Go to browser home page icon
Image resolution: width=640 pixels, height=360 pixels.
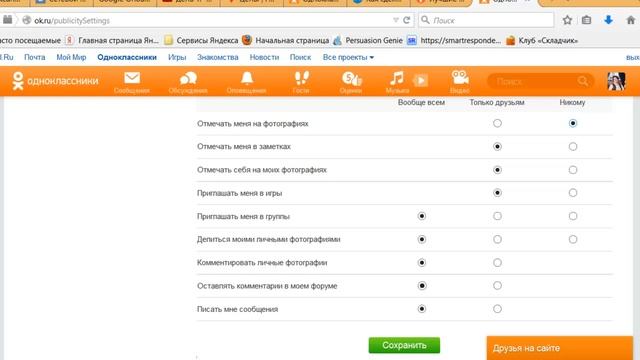pyautogui.click(x=631, y=20)
